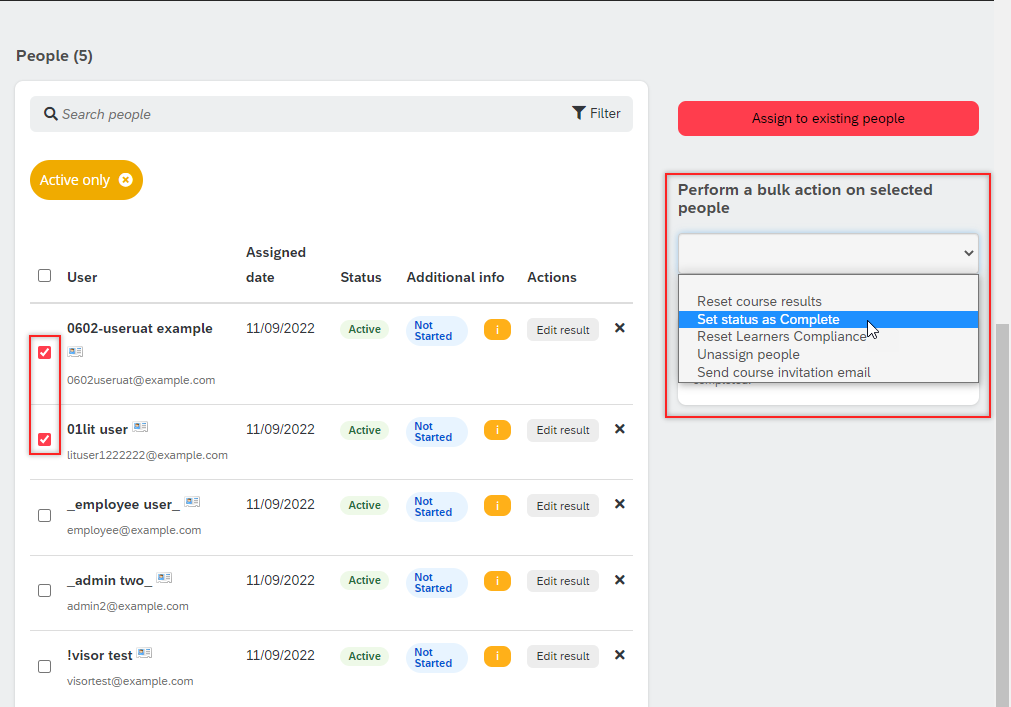Collapse the bulk action dropdown arrow
This screenshot has height=707, width=1011.
[968, 253]
